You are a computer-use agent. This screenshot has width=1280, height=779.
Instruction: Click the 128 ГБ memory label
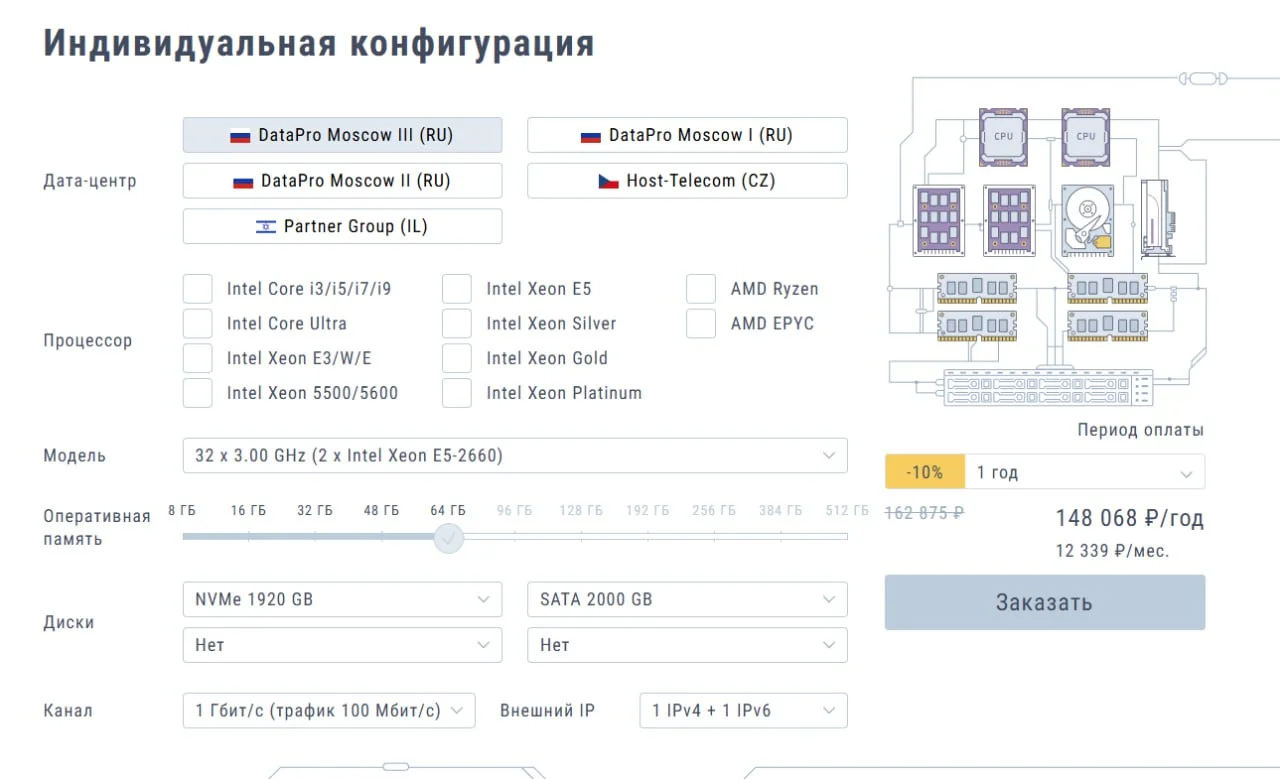click(581, 511)
